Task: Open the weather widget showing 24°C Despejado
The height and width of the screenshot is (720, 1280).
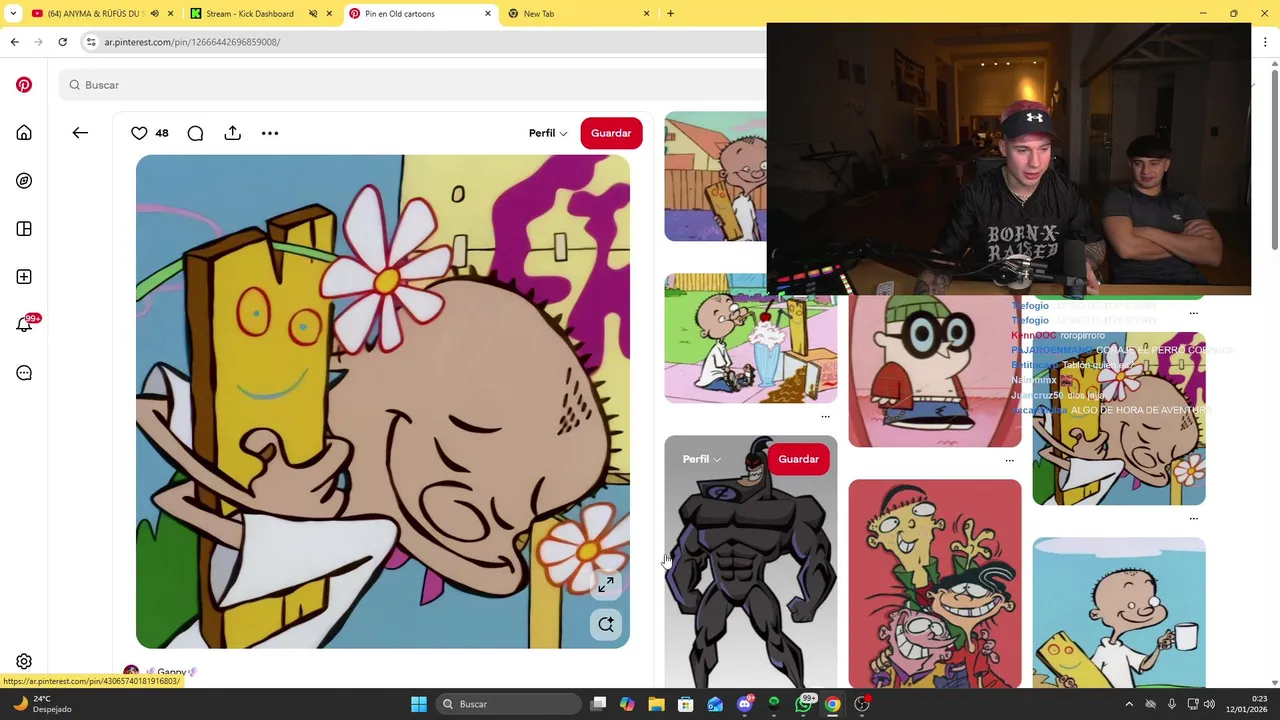Action: click(42, 704)
